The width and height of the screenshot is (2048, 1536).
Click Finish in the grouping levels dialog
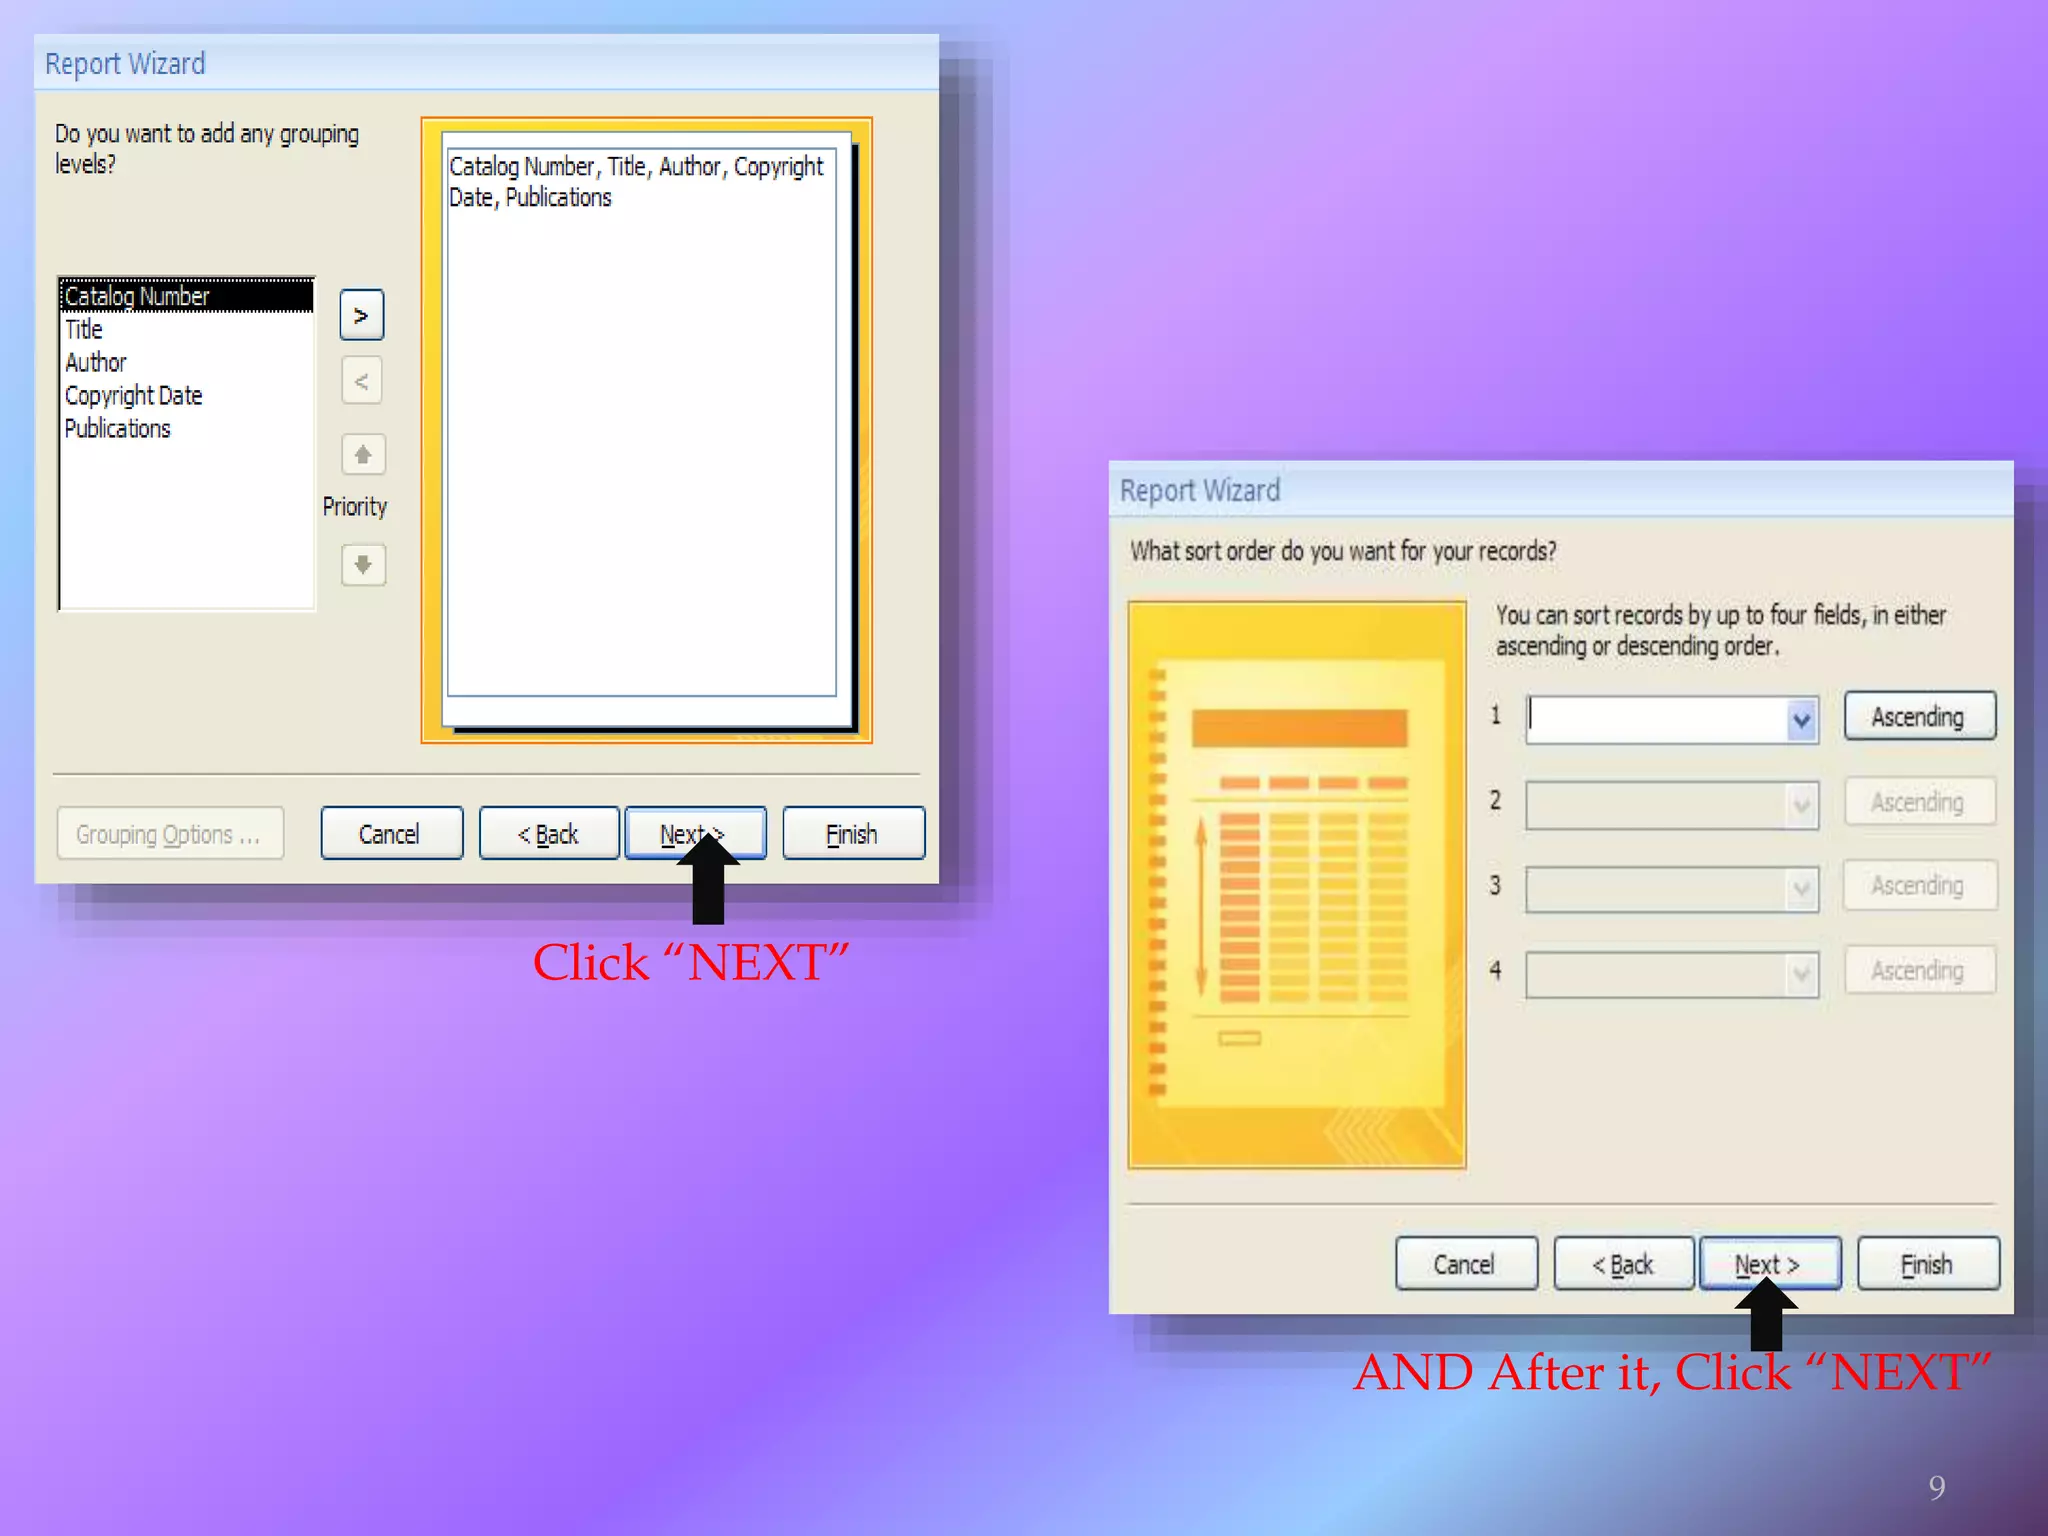pyautogui.click(x=853, y=834)
